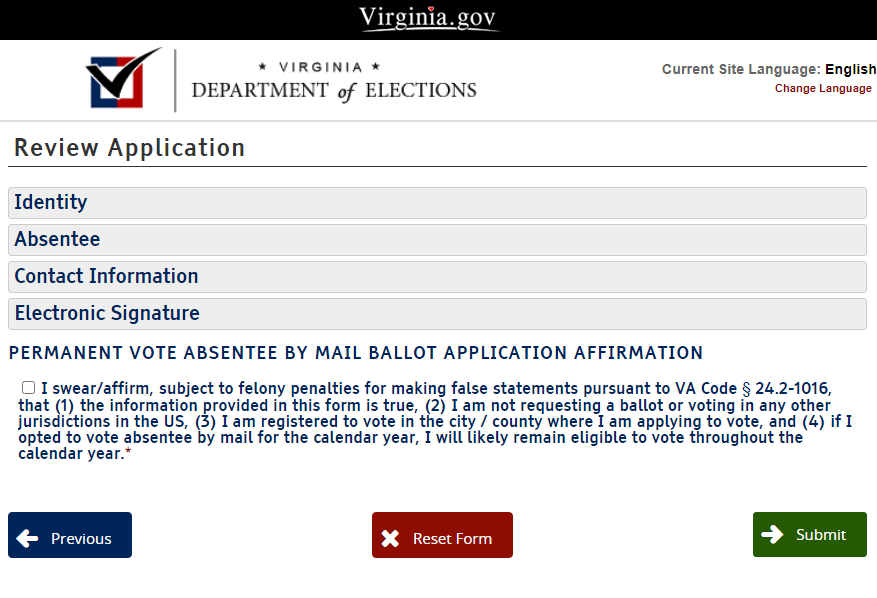Viewport: 877px width, 598px height.
Task: Go back with the Previous button label
Action: coord(81,538)
